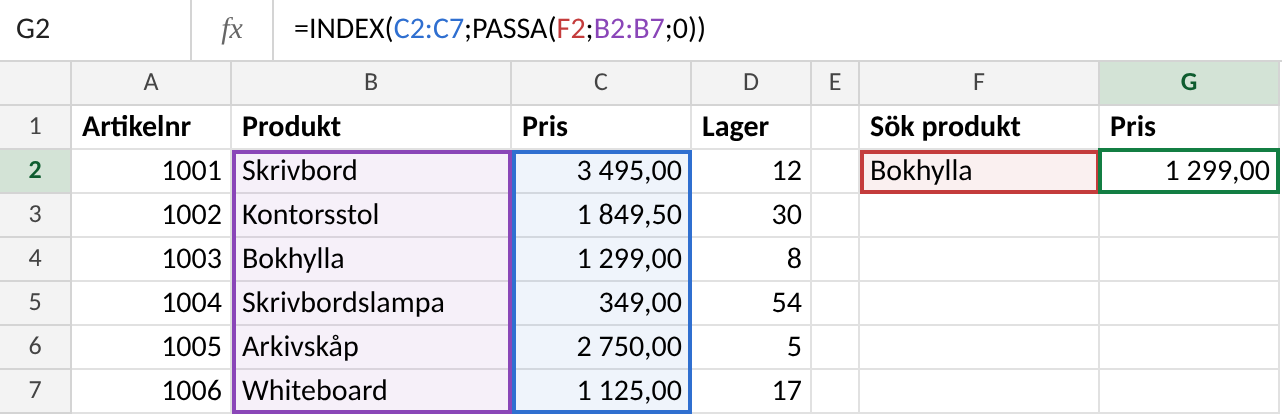1282x414 pixels.
Task: Click the Produkt header cell
Action: pyautogui.click(x=371, y=126)
